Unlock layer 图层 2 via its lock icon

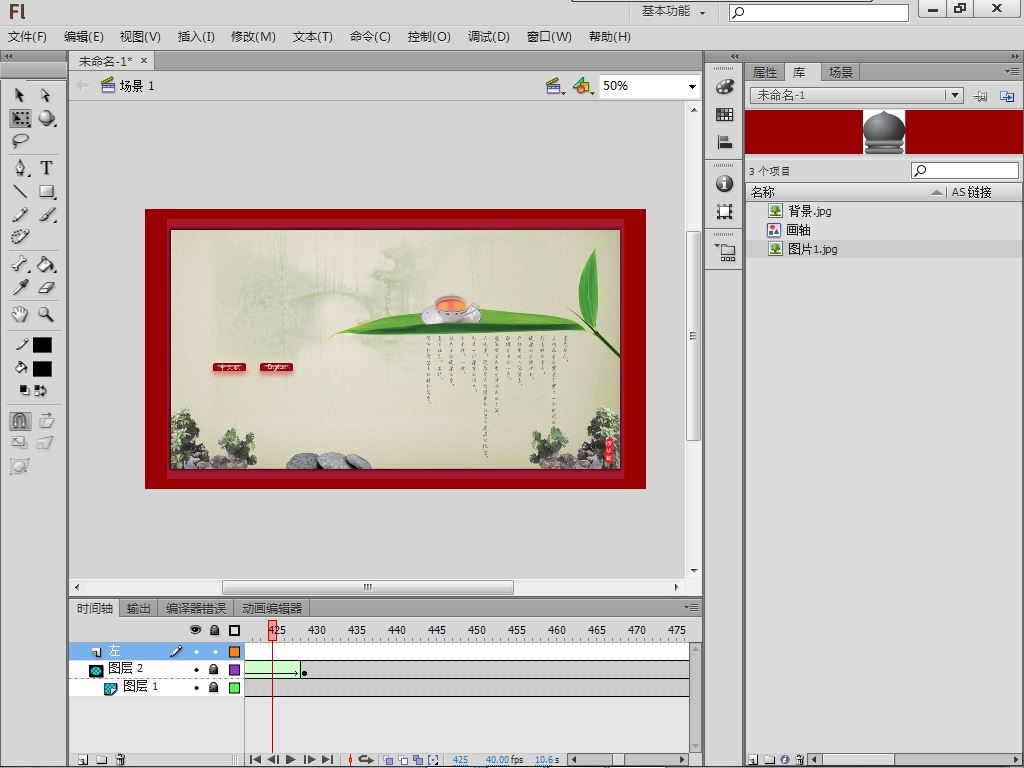click(x=213, y=669)
